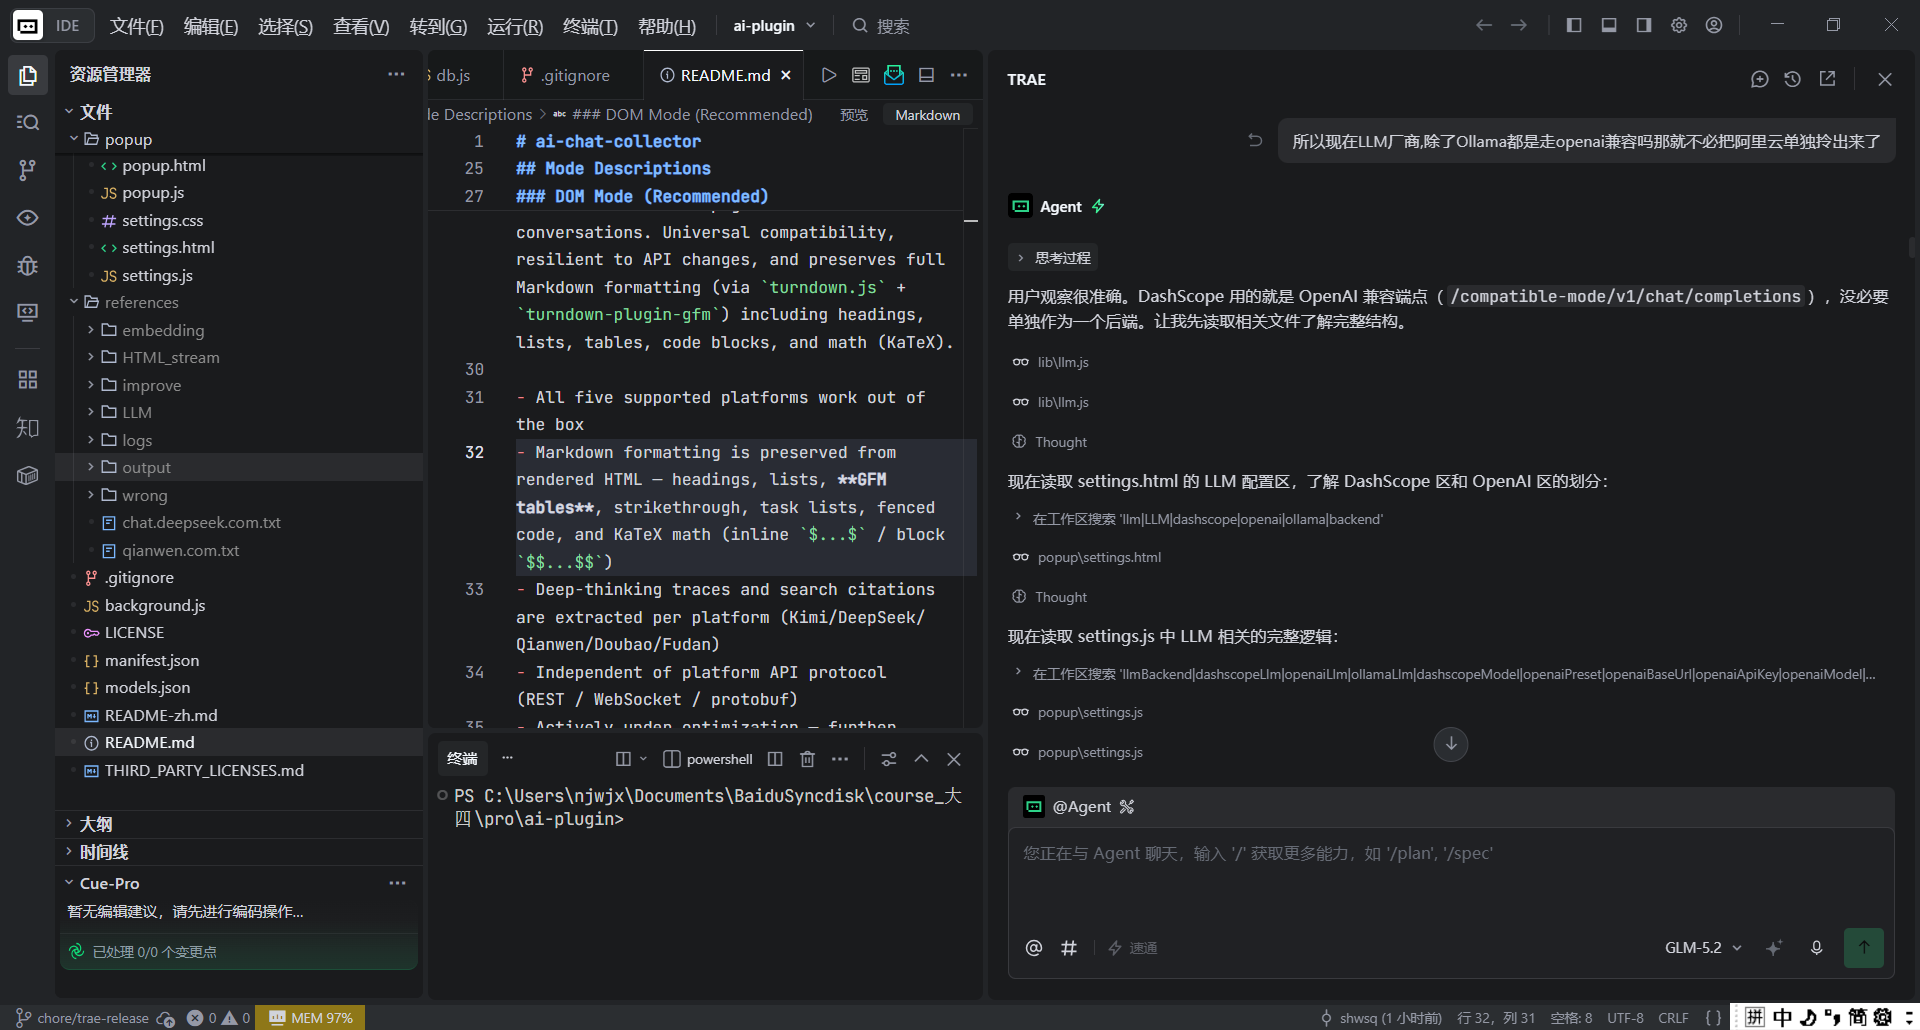Open the Explorer files icon in activity bar
Viewport: 1920px width, 1030px height.
point(28,75)
